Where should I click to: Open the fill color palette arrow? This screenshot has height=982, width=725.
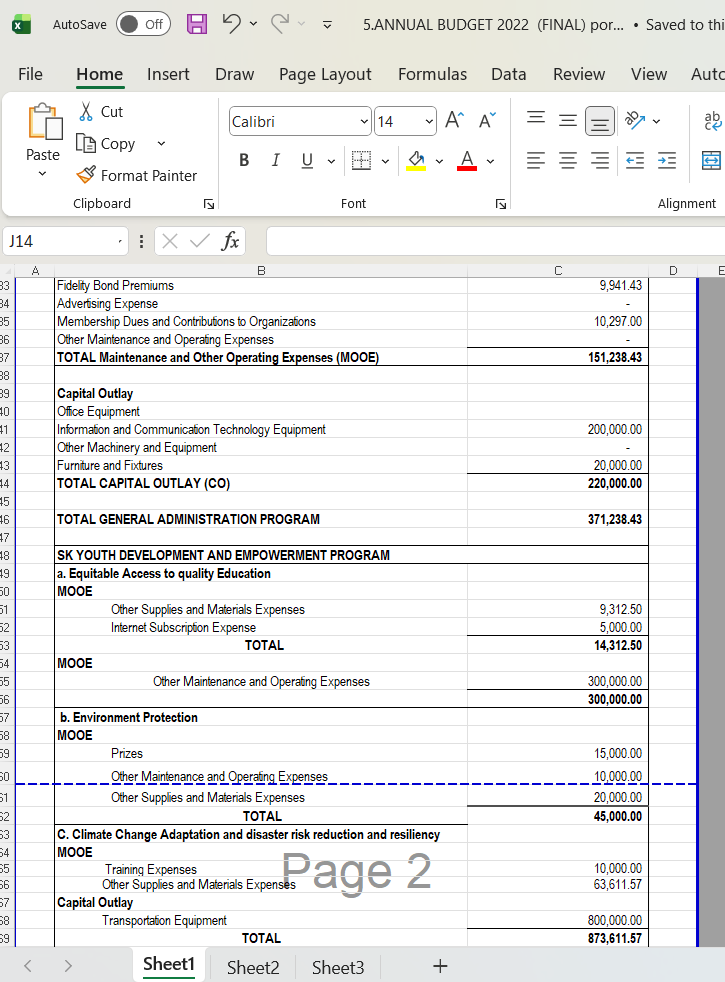click(x=440, y=161)
